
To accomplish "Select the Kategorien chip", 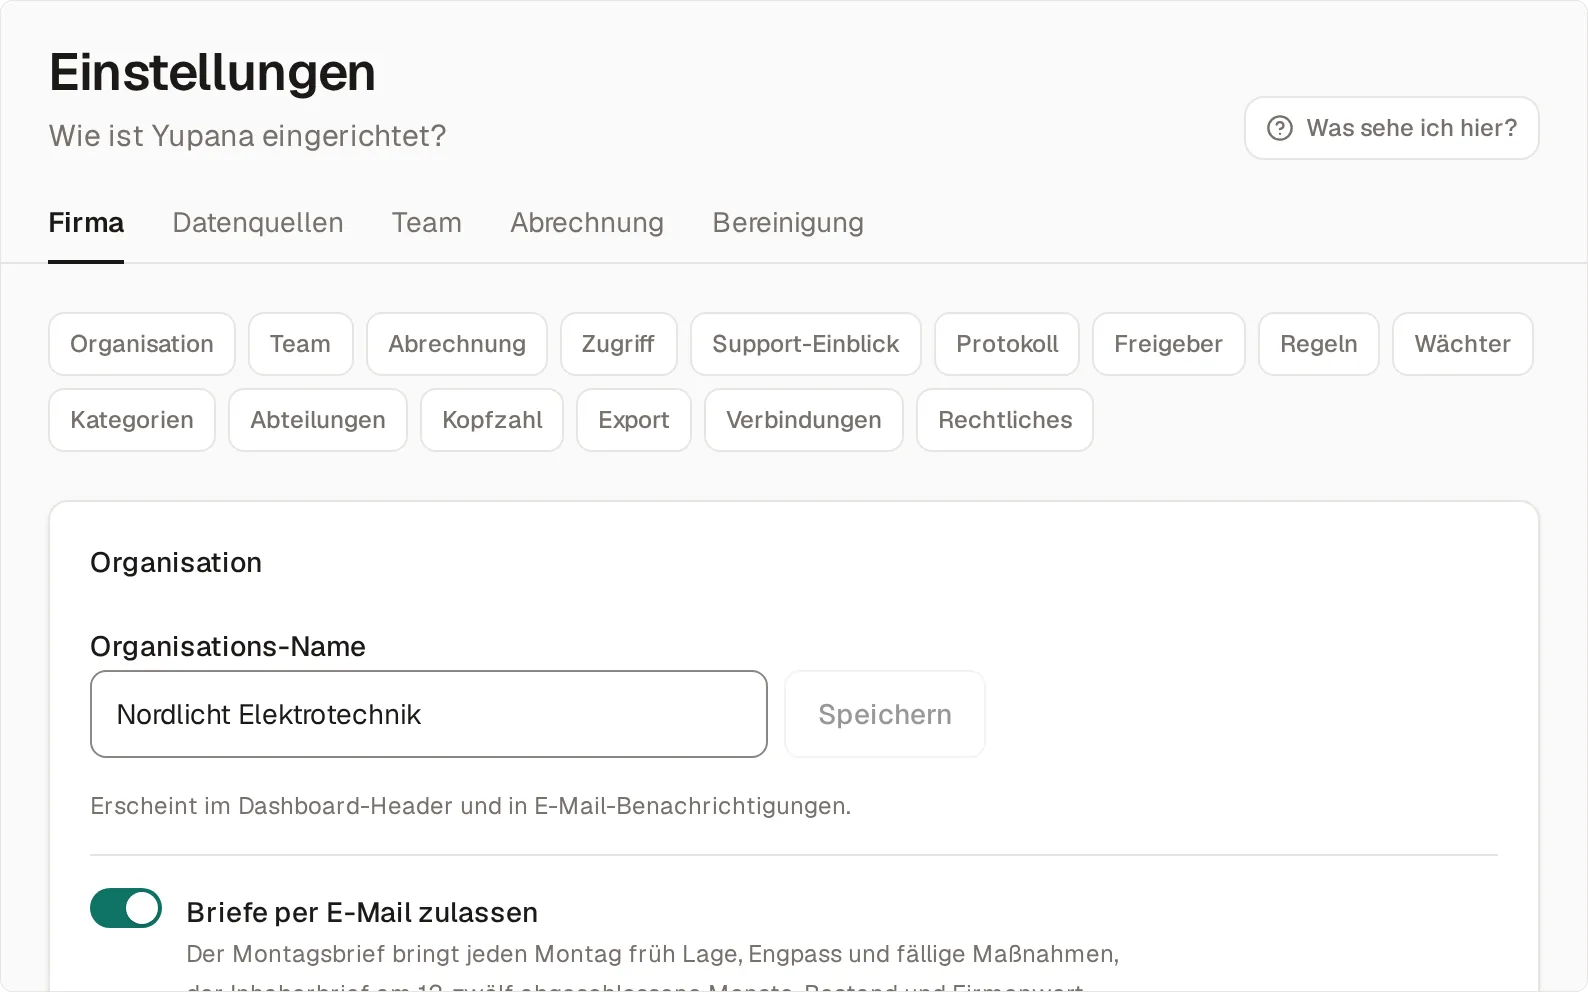I will (132, 420).
